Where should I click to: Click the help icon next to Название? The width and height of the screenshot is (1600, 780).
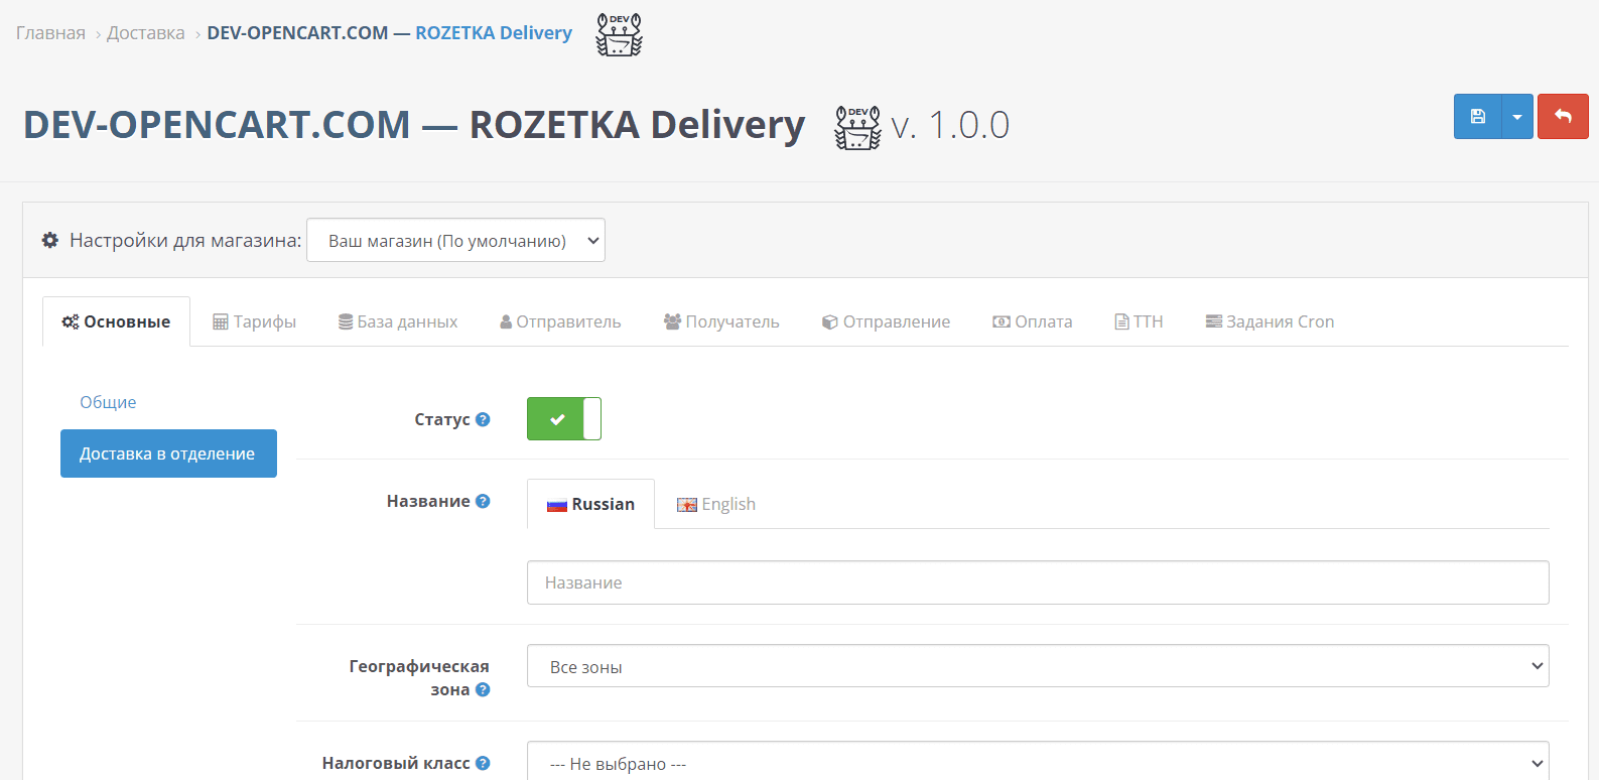(x=483, y=501)
